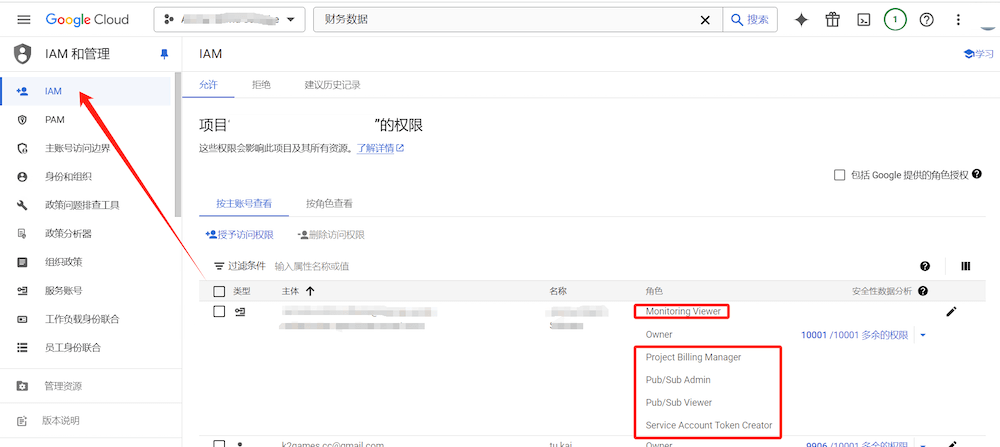Sort by 主体 column arrow
This screenshot has height=447, width=1000.
310,291
